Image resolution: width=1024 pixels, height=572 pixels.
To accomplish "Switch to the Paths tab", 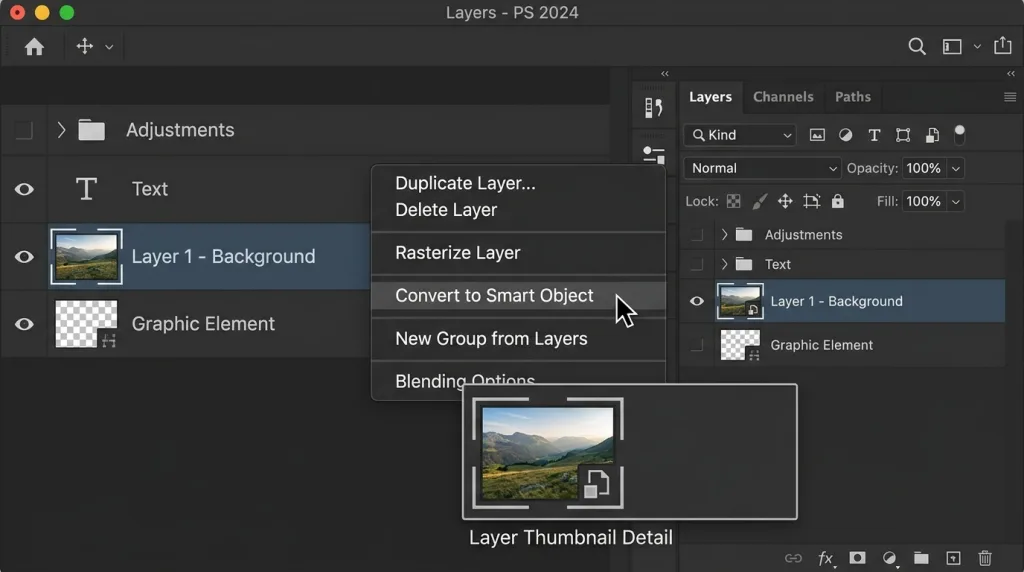I will click(853, 97).
